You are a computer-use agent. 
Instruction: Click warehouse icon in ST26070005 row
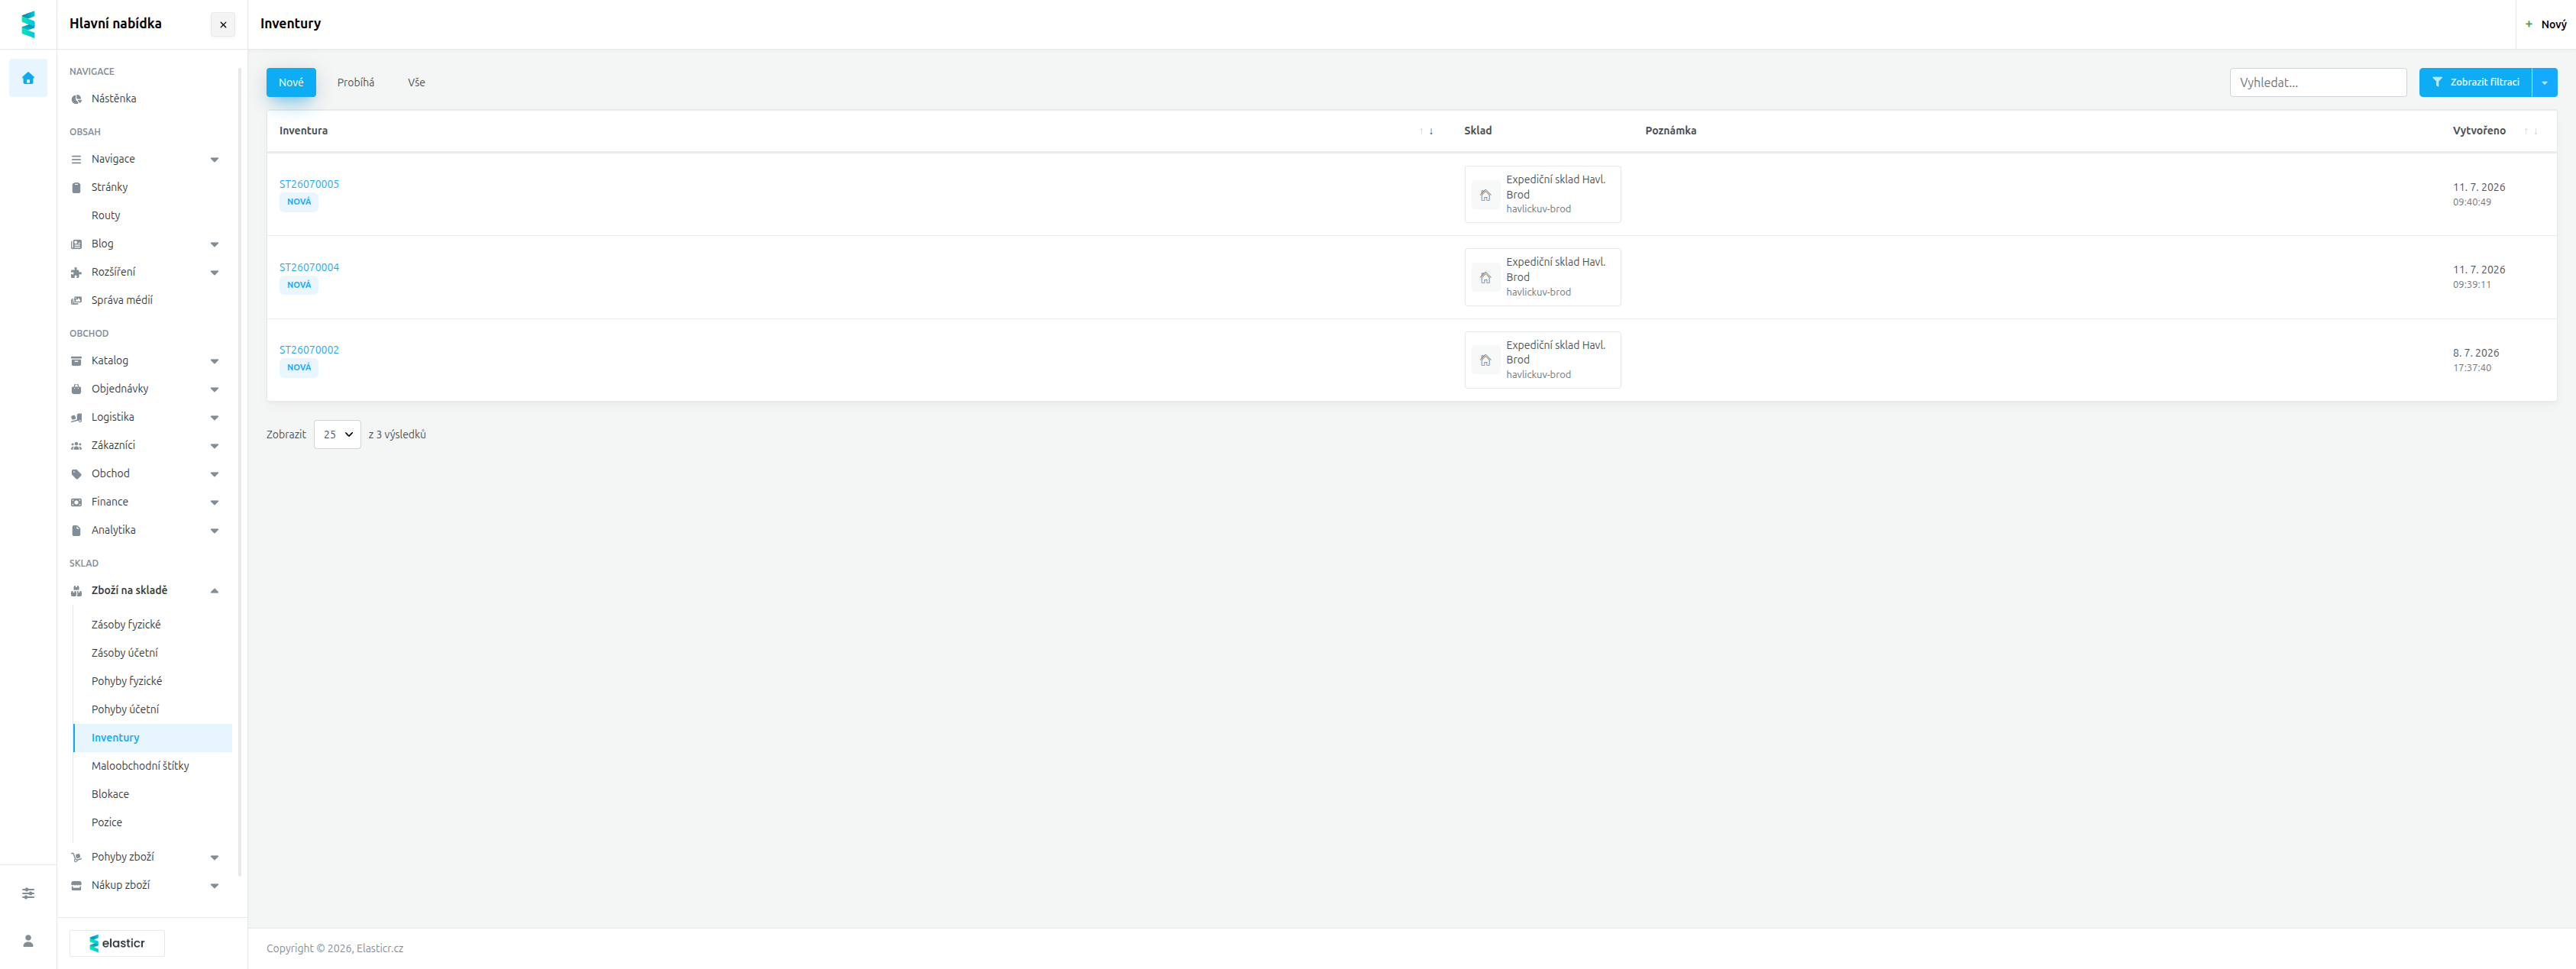point(1485,195)
